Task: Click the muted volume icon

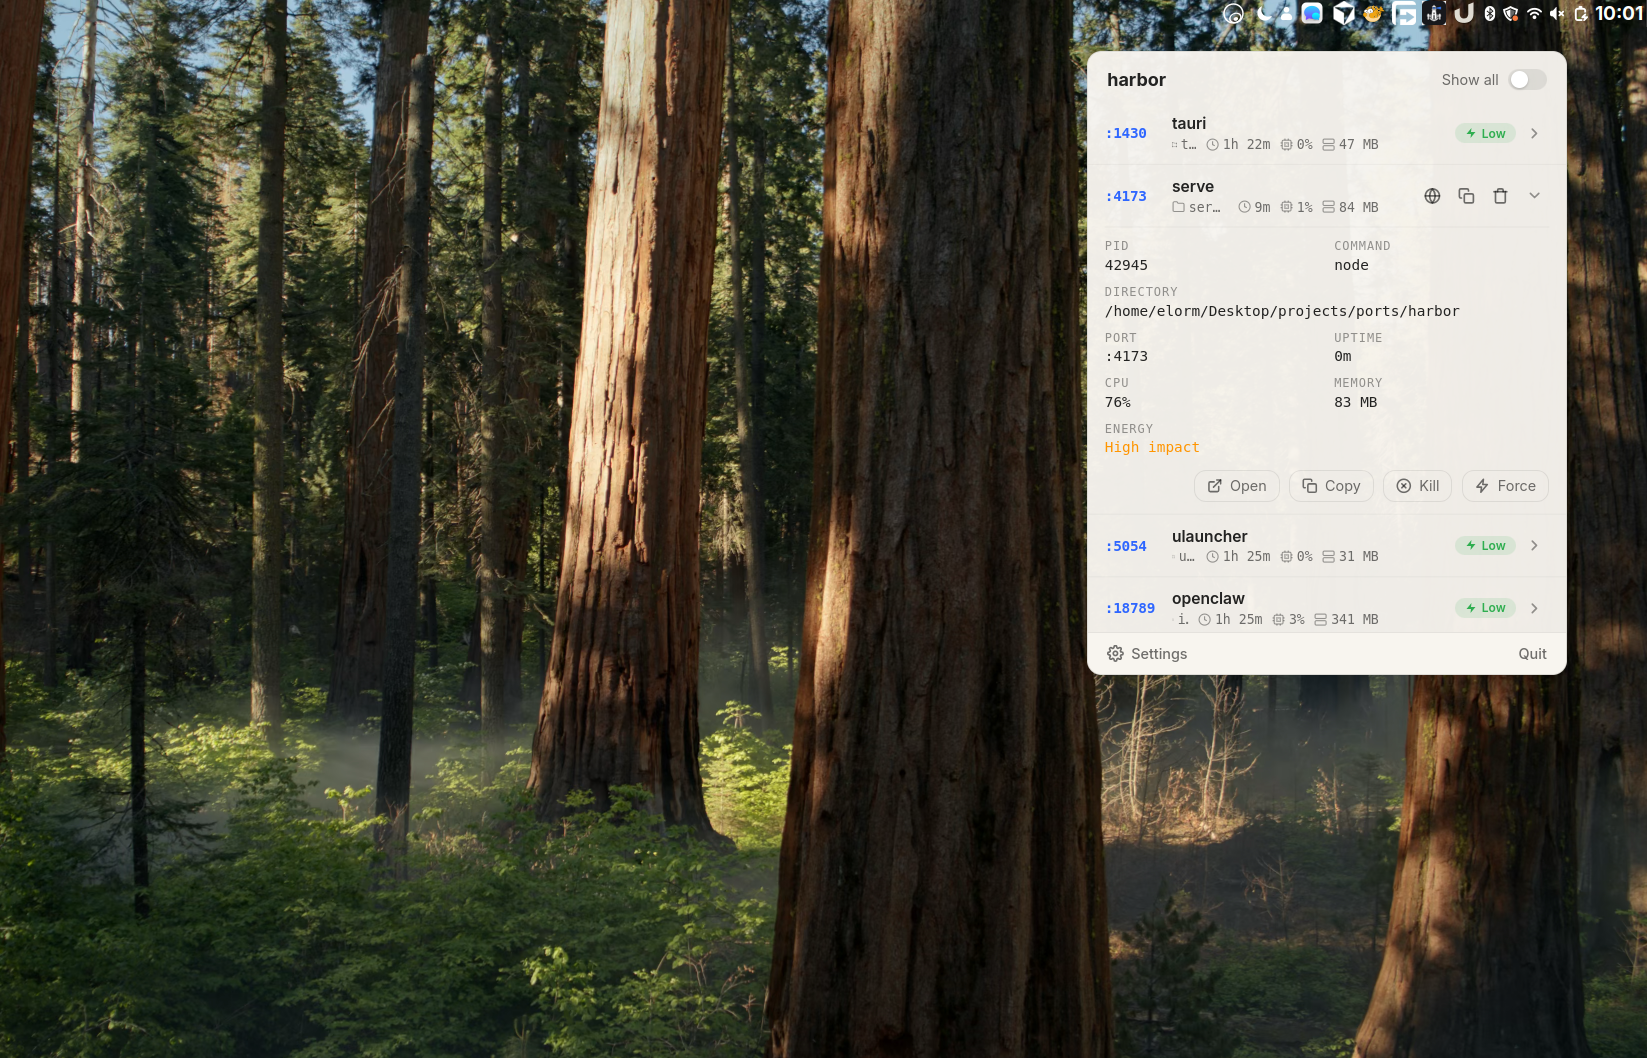Action: pos(1557,13)
